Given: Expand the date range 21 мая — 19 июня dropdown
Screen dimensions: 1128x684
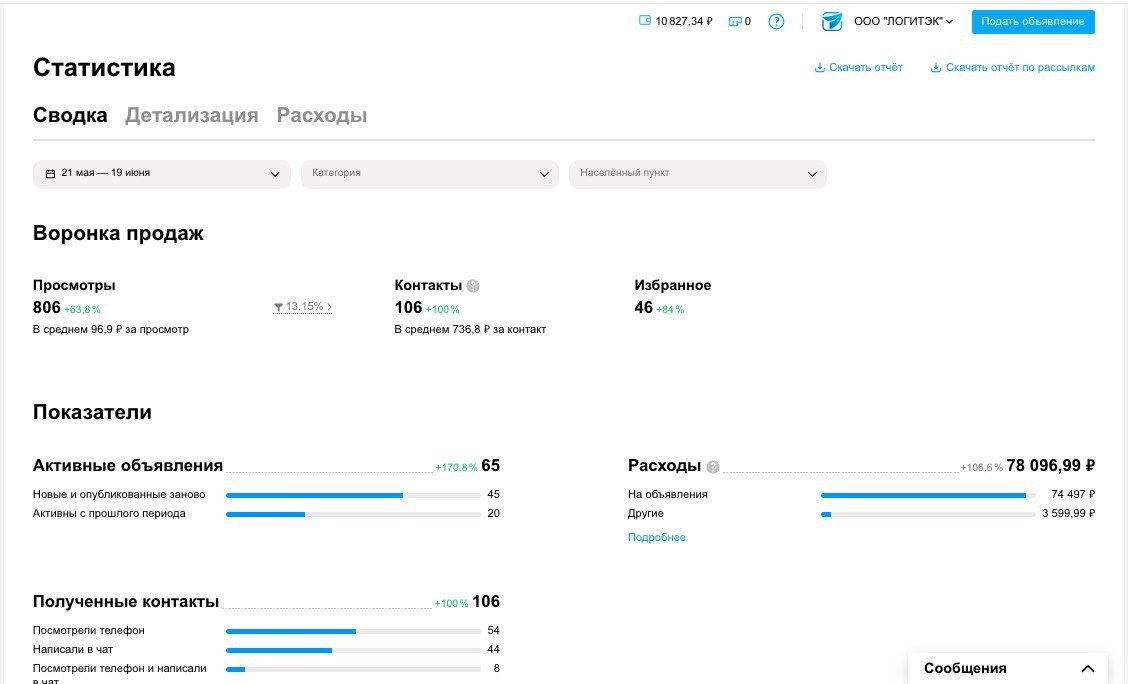Looking at the screenshot, I should click(162, 174).
